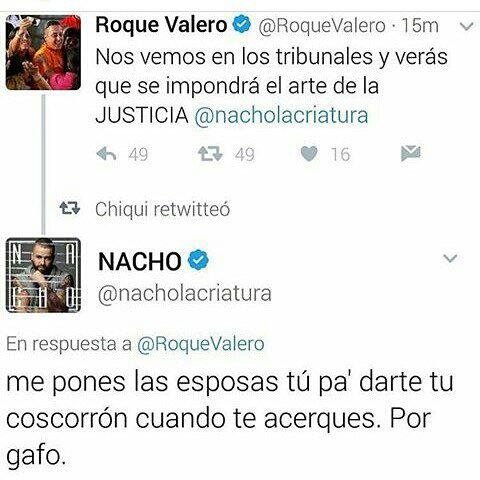
Task: Click Chiqui retwitteó label
Action: [163, 209]
